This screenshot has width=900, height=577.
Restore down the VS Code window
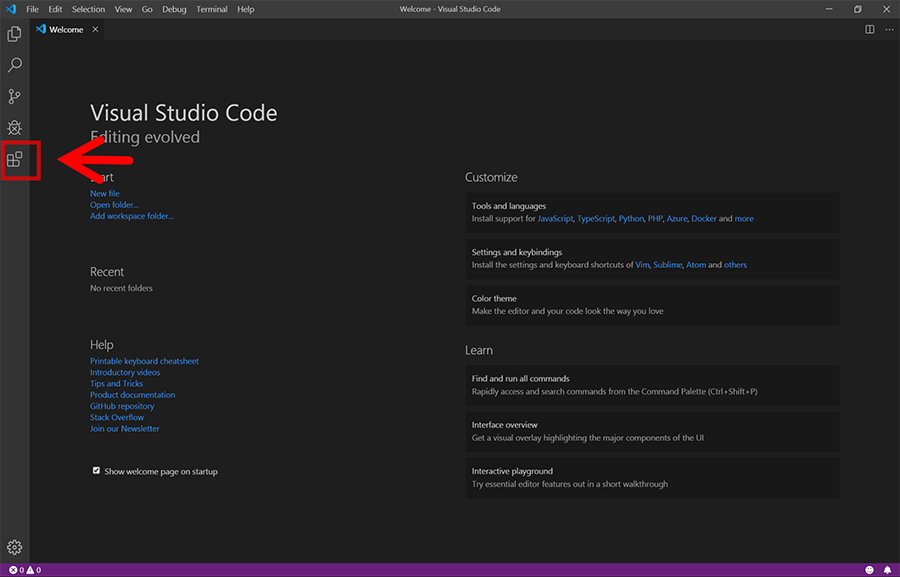point(858,9)
